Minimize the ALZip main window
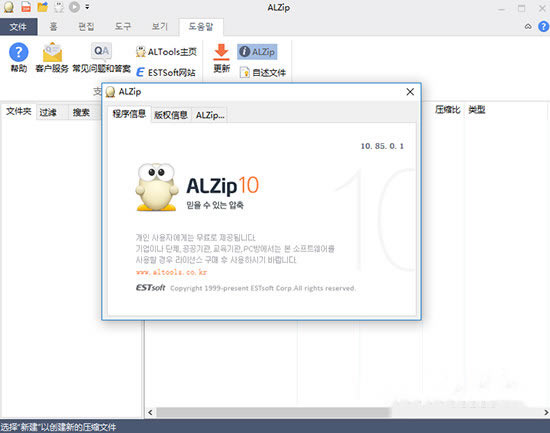The height and width of the screenshot is (433, 550). click(502, 8)
